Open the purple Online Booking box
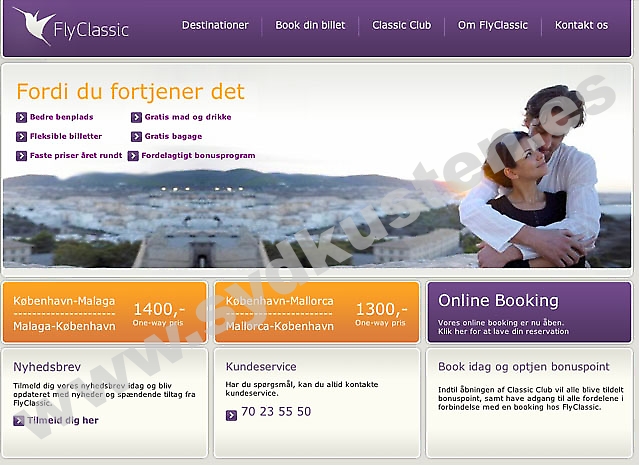Screen dimensions: 640x466 529,312
